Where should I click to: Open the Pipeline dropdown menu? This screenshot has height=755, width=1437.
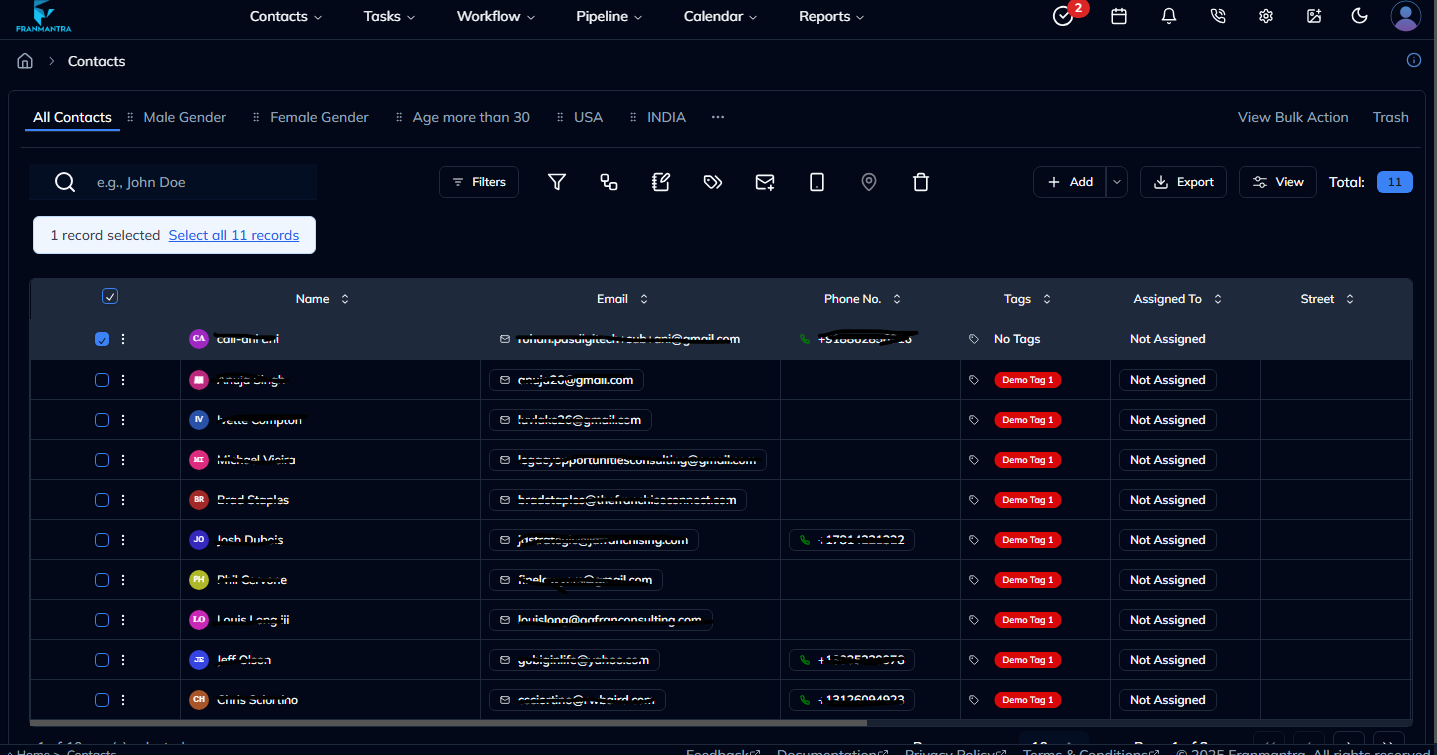[609, 16]
